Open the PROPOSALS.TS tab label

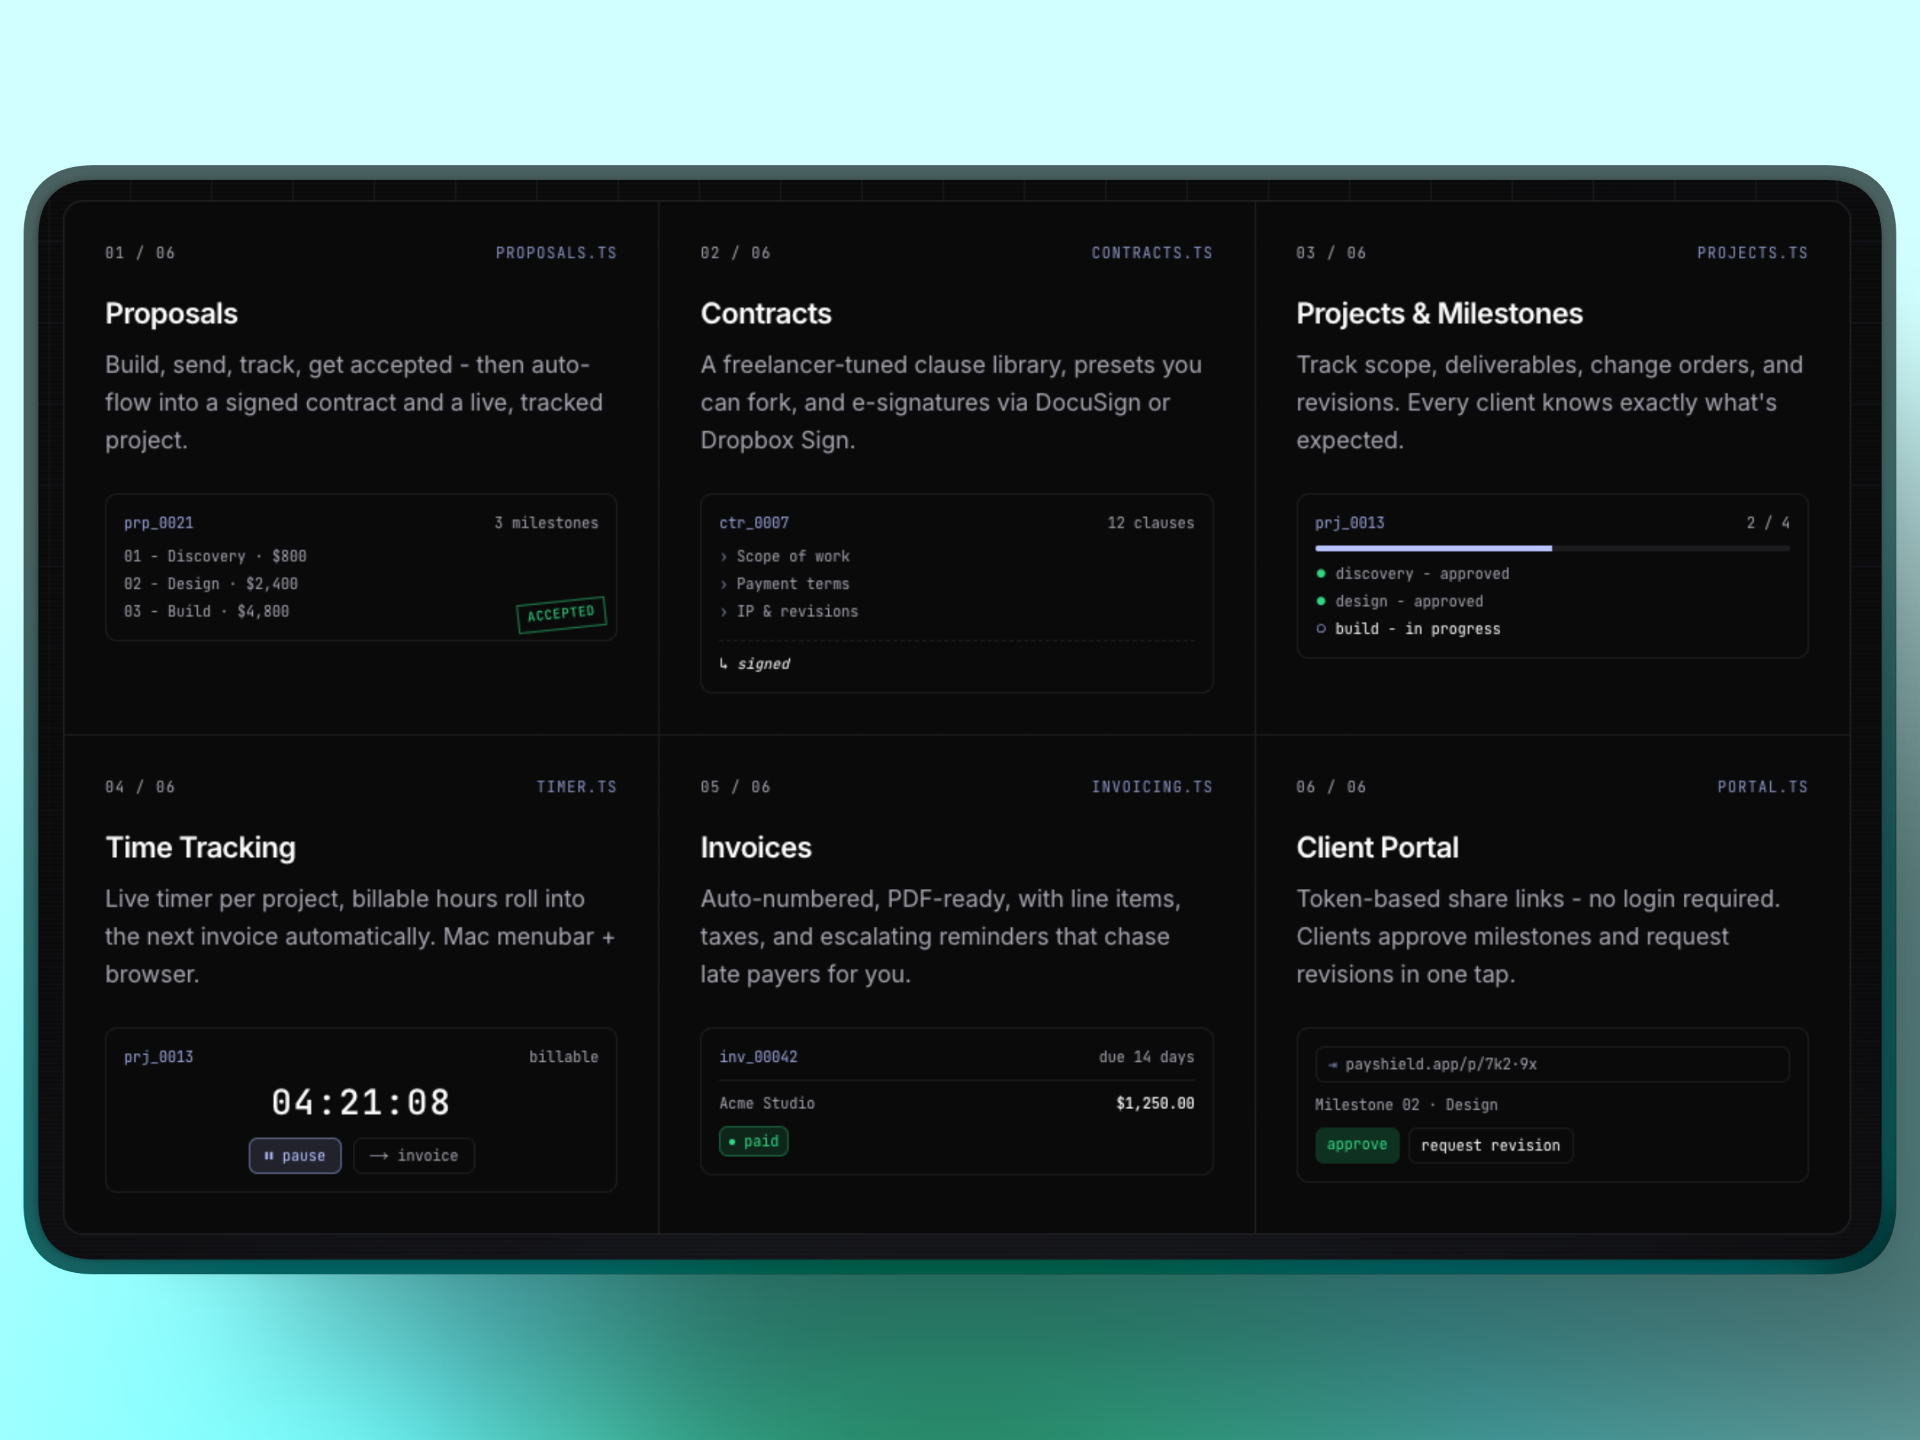(556, 252)
